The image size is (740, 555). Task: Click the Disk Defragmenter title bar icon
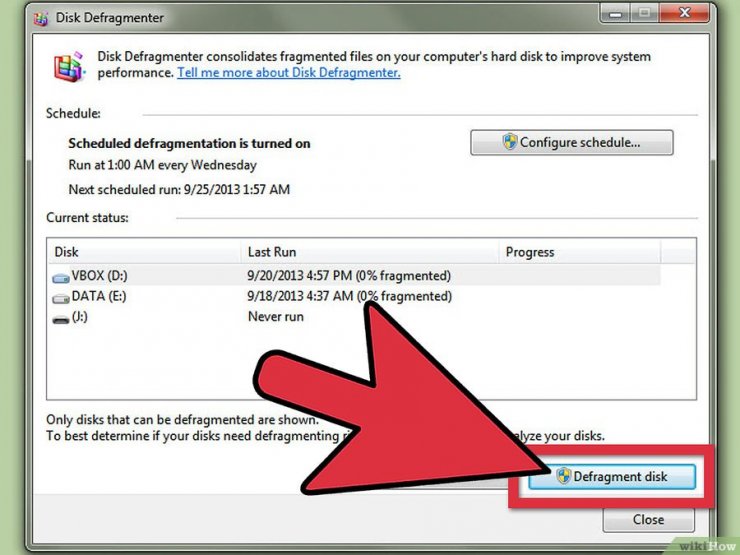tap(41, 18)
